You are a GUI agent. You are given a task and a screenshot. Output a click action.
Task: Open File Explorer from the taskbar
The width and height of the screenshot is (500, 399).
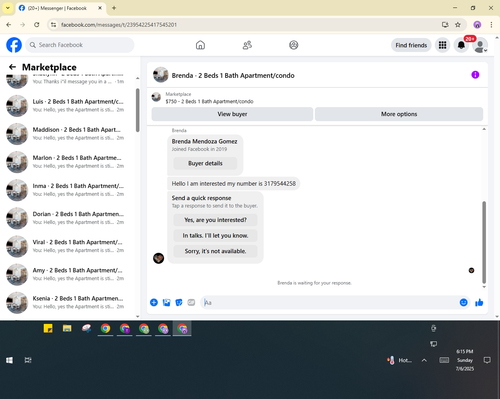coord(67,329)
